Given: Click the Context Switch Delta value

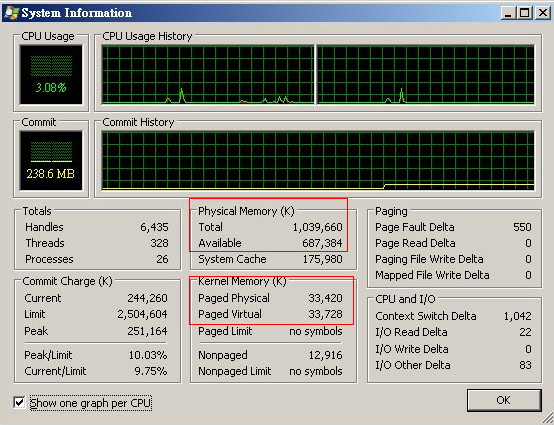Looking at the screenshot, I should click(x=518, y=316).
